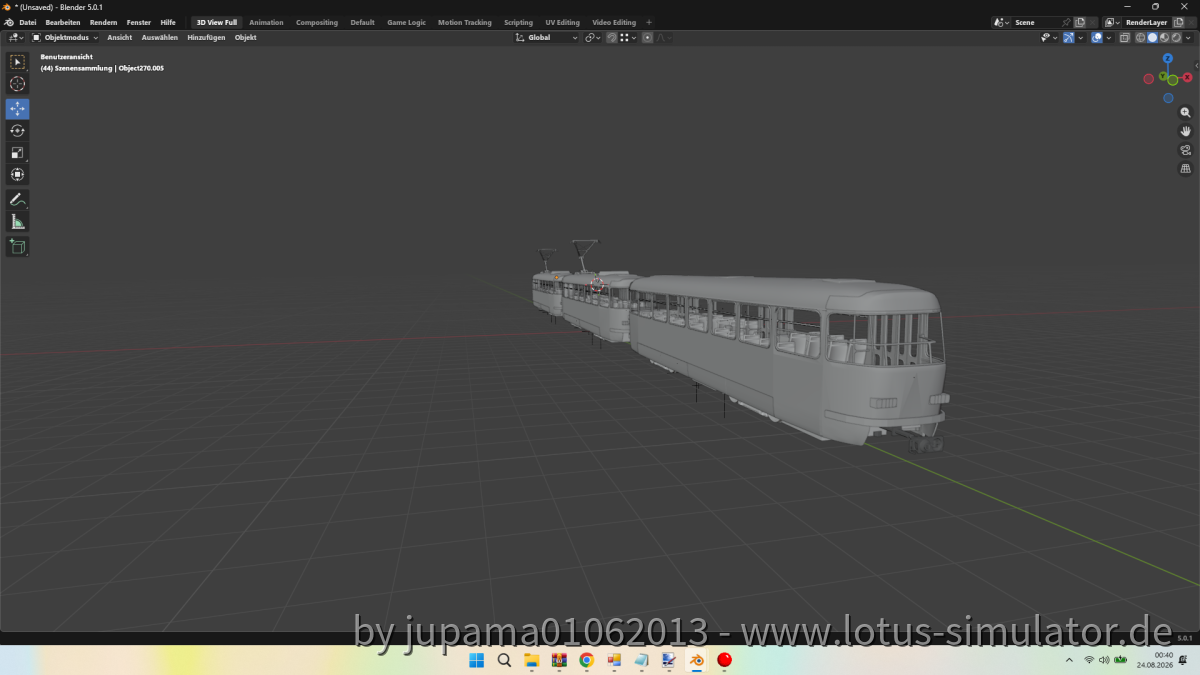Show hidden system tray icons
The height and width of the screenshot is (675, 1200).
(x=1069, y=660)
